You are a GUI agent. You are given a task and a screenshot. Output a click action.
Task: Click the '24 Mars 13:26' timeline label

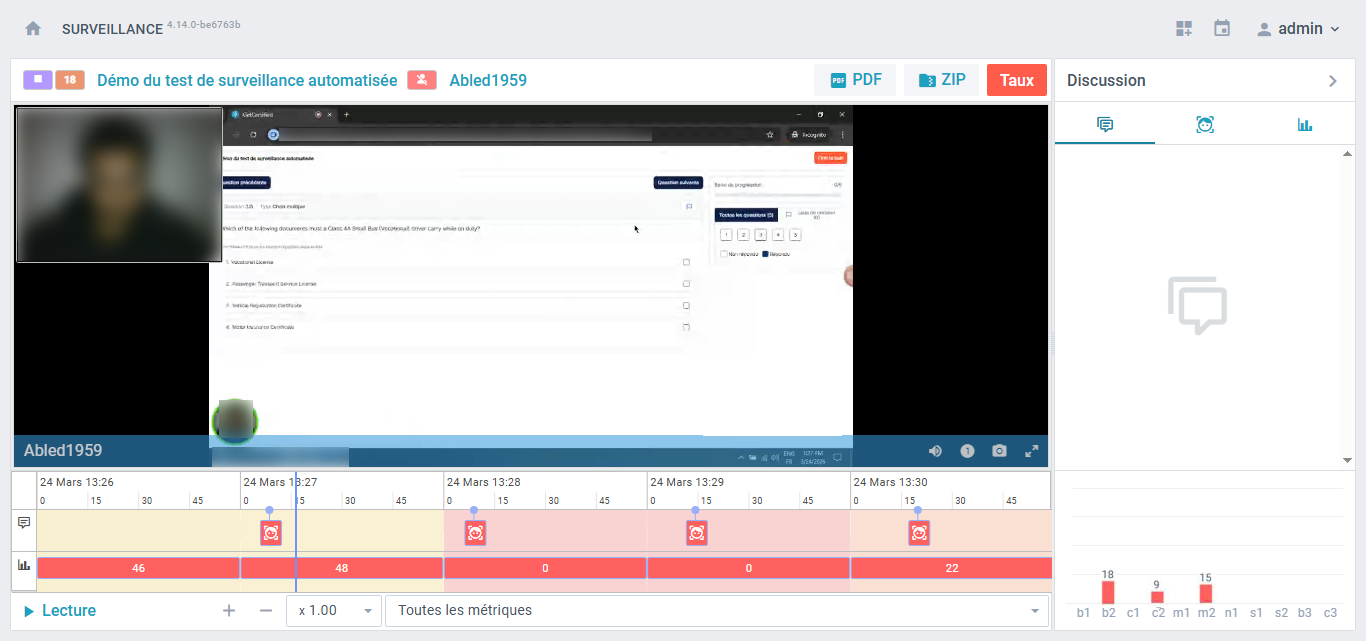(76, 482)
